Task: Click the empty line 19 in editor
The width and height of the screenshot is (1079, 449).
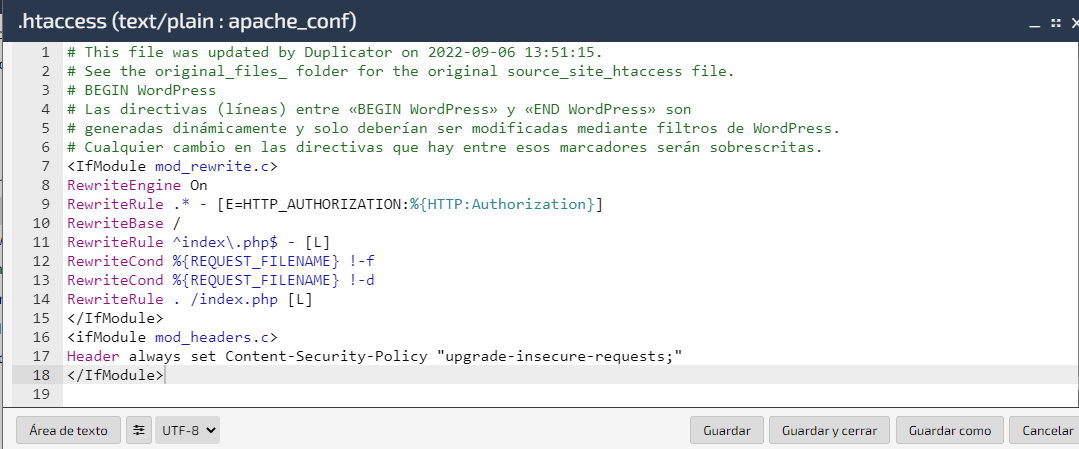Action: (x=571, y=394)
